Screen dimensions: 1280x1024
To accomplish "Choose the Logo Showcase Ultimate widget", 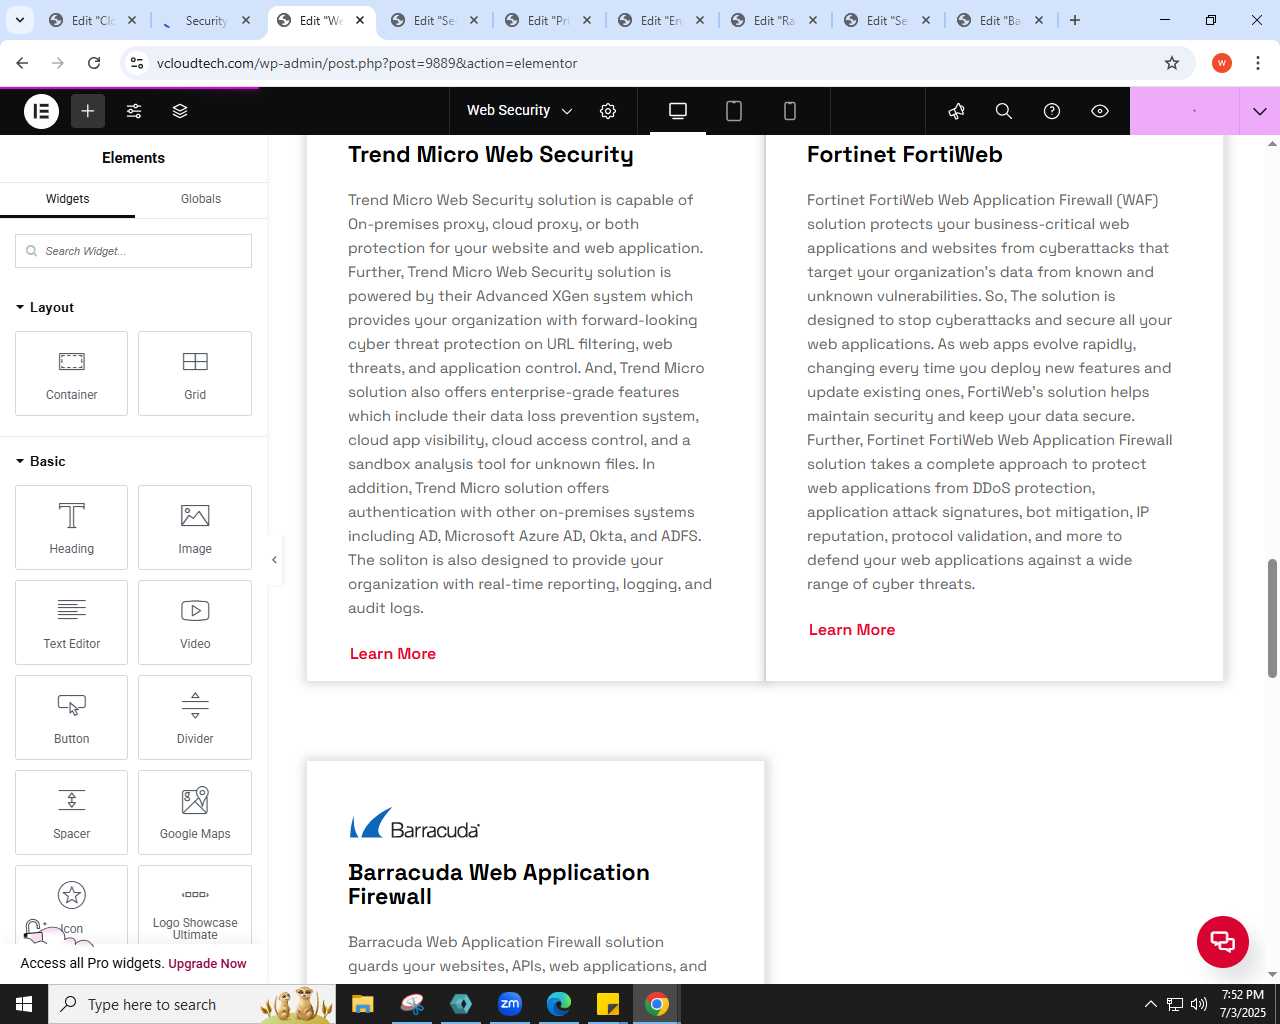I will tap(195, 905).
